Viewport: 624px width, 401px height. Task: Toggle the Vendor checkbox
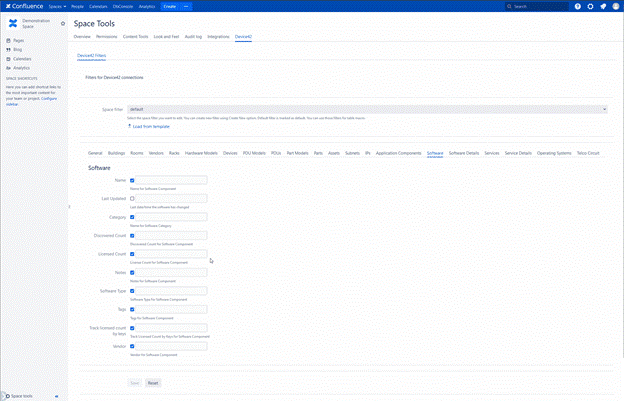click(133, 346)
